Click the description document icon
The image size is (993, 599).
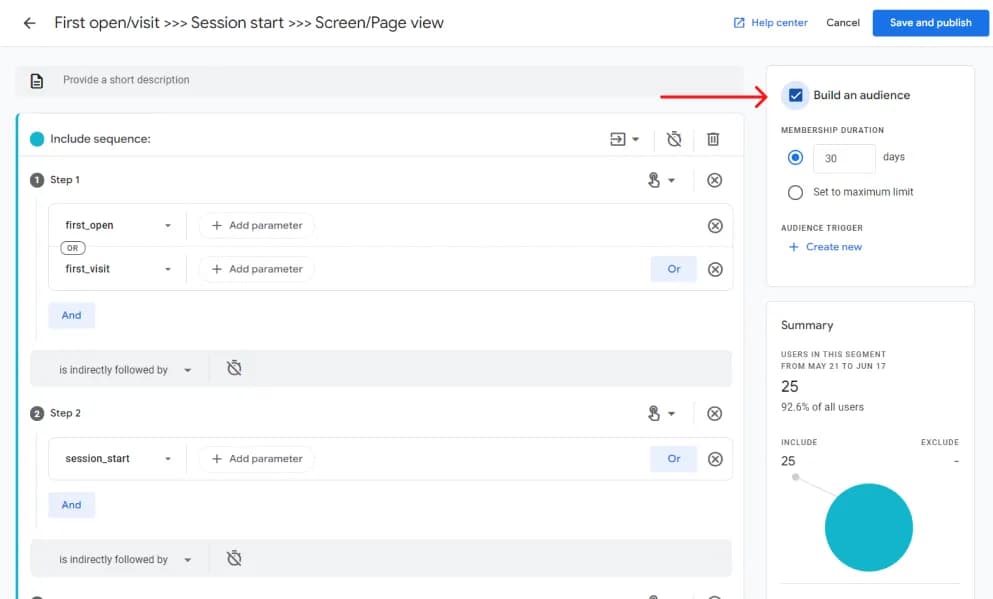point(37,80)
